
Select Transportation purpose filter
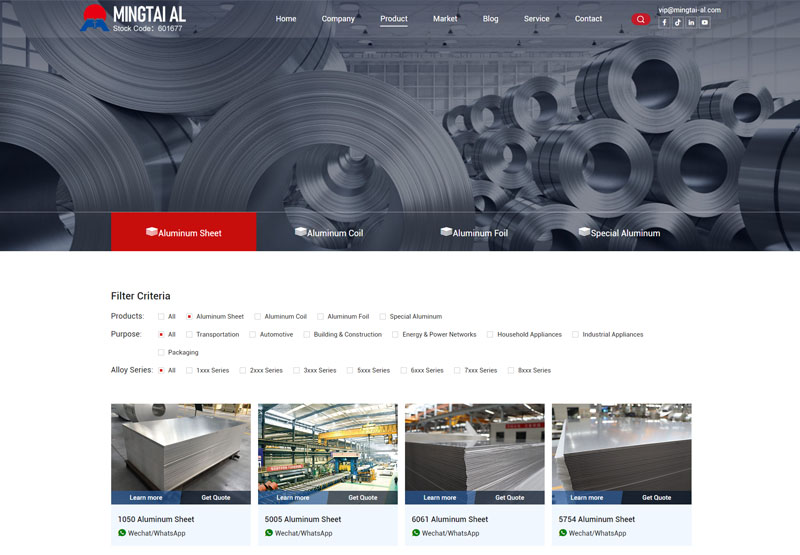190,335
